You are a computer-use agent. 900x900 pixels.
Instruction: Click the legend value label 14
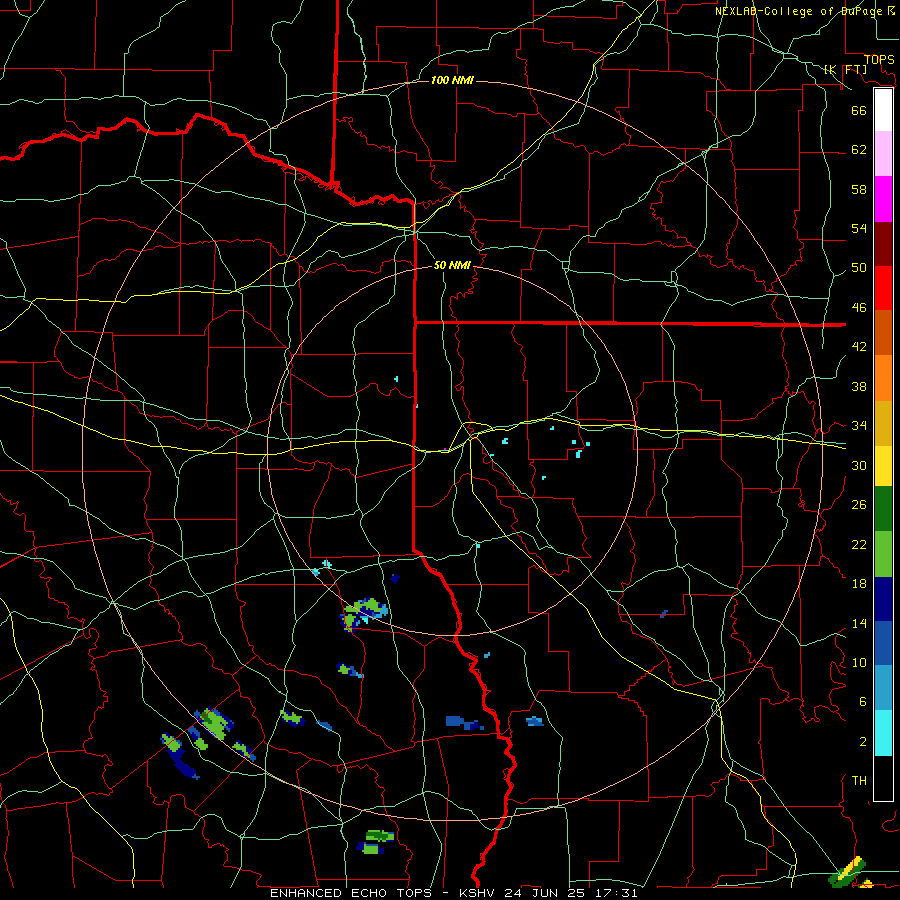click(x=859, y=623)
